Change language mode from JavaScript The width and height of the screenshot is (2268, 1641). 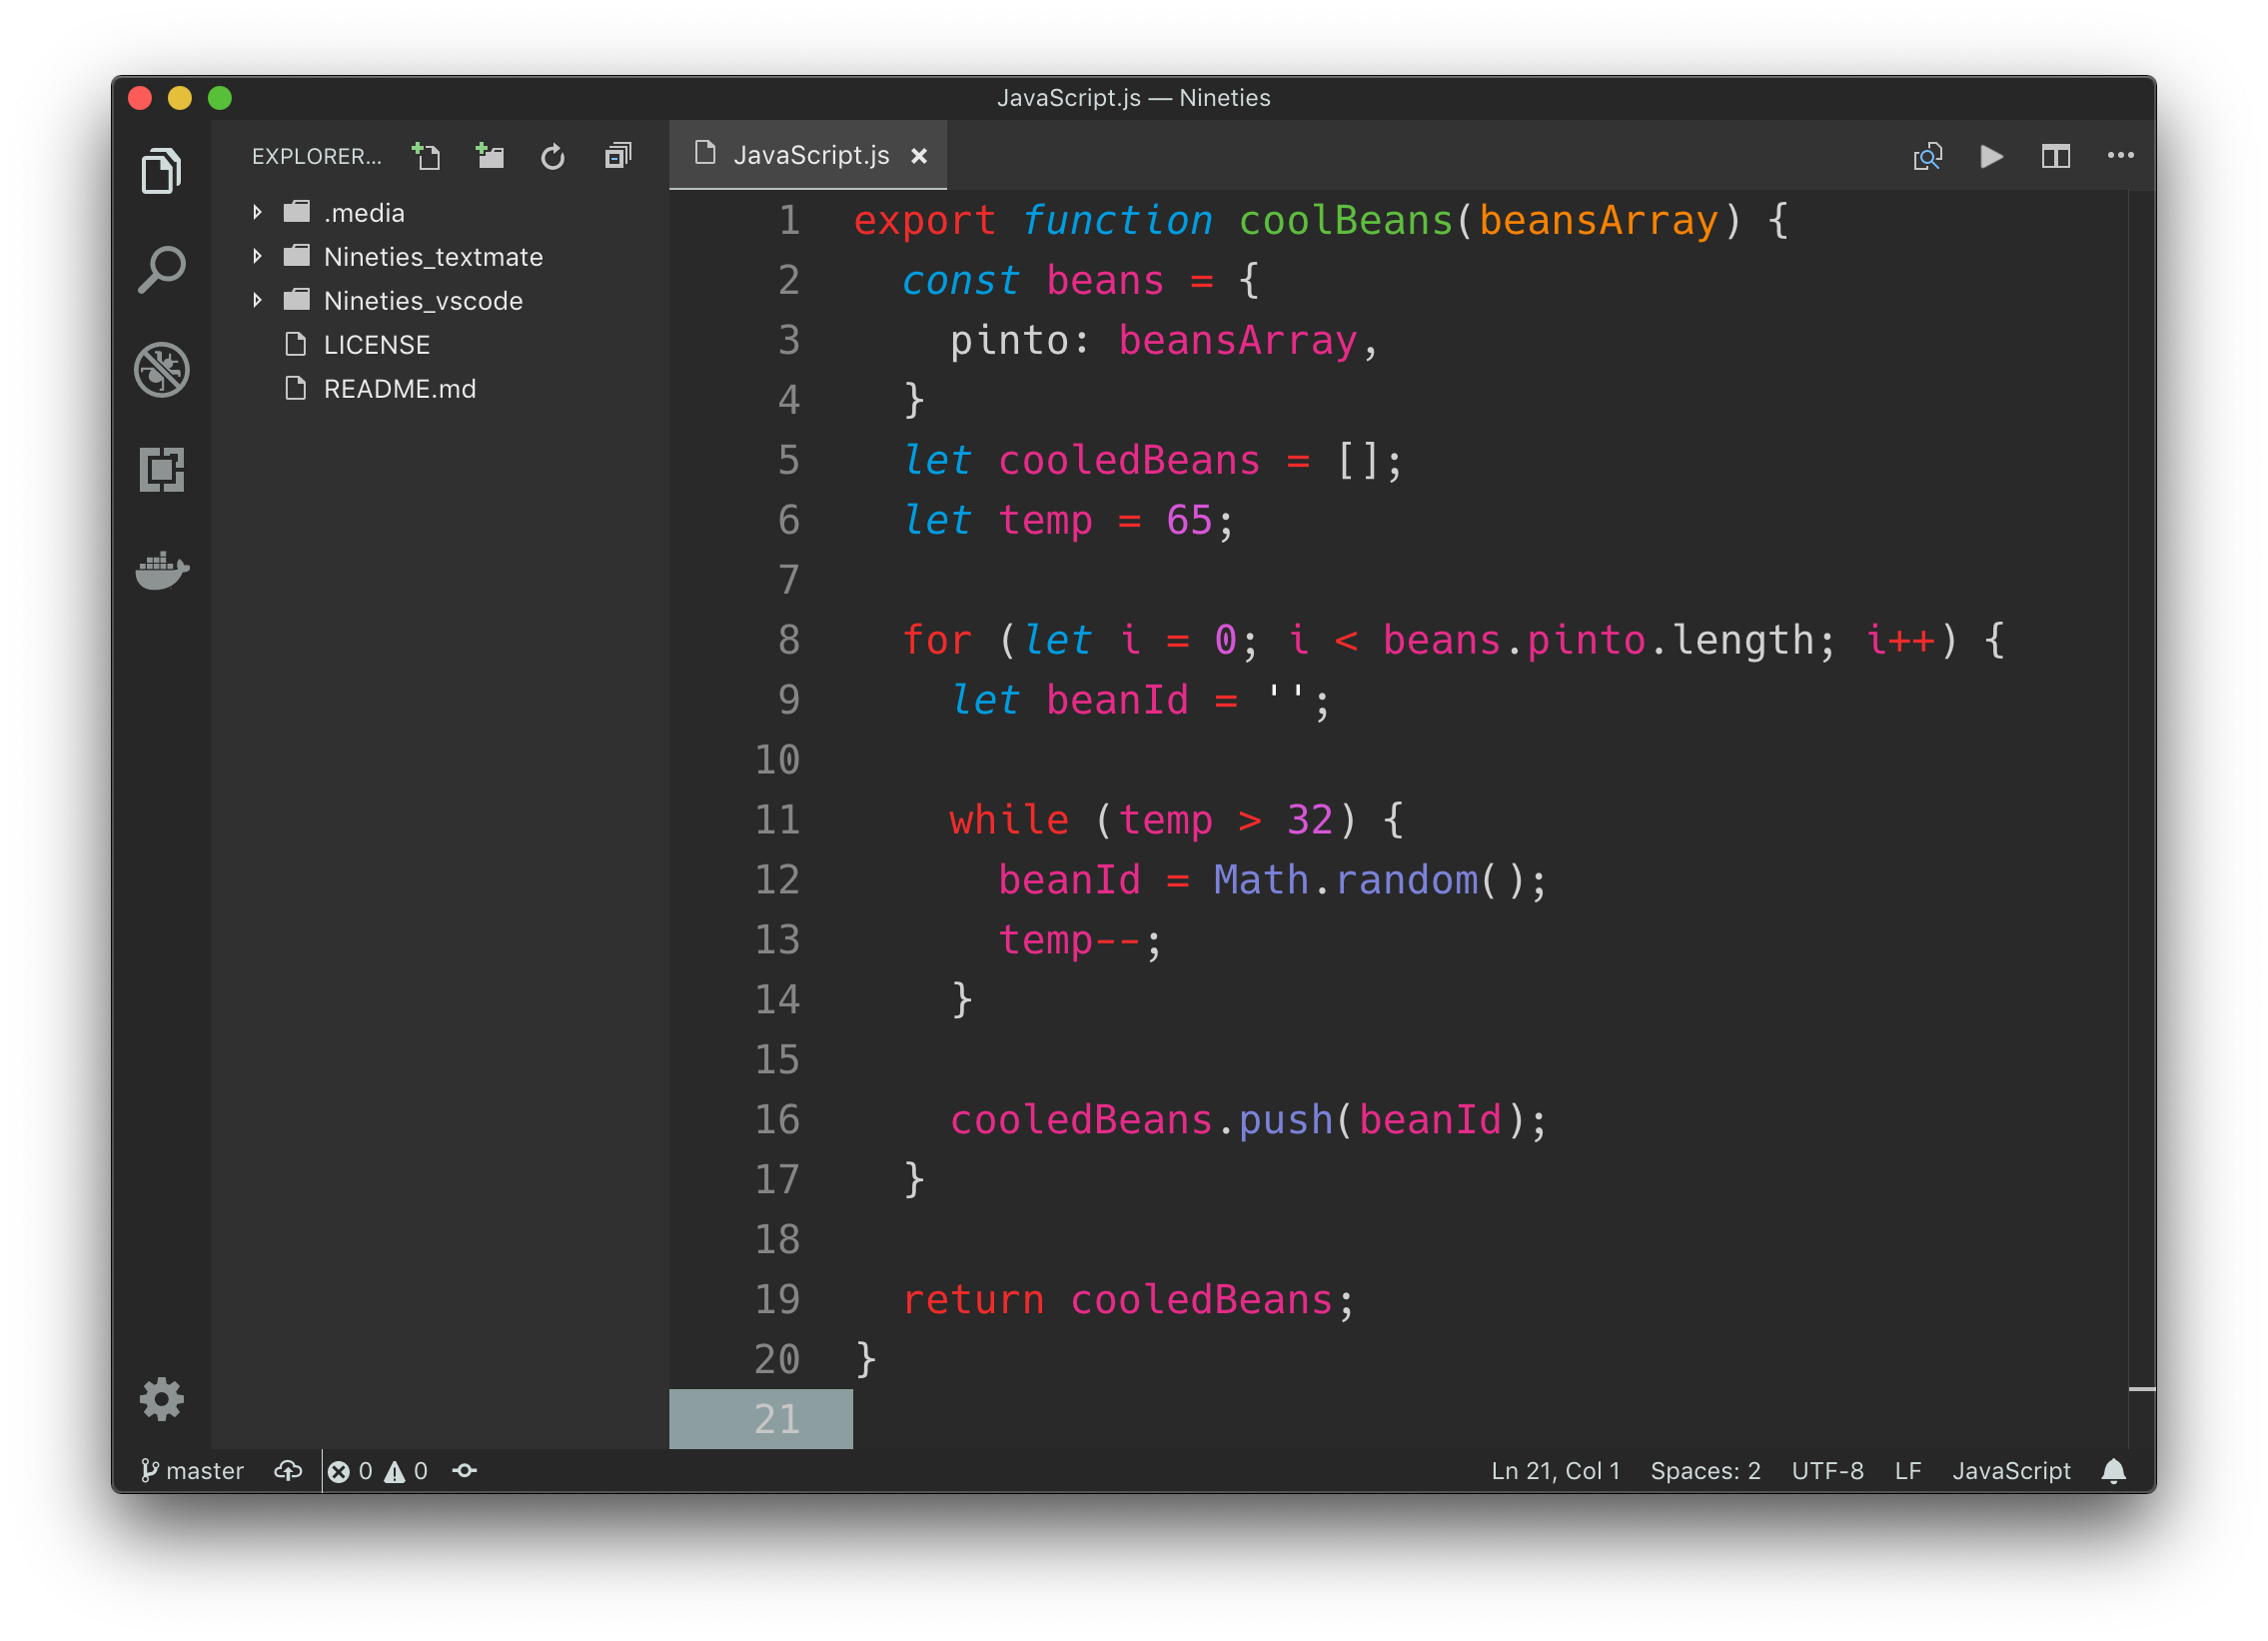coord(2010,1471)
